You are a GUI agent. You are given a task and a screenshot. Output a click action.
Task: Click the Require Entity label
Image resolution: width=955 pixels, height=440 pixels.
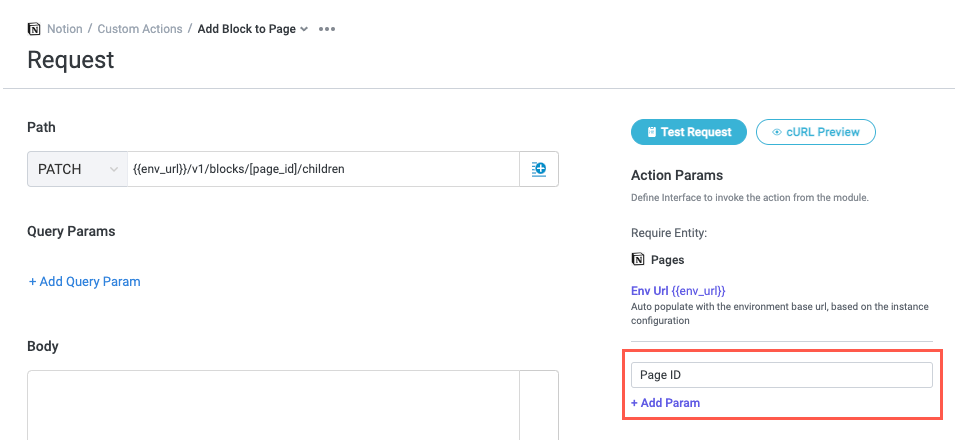[x=668, y=233]
